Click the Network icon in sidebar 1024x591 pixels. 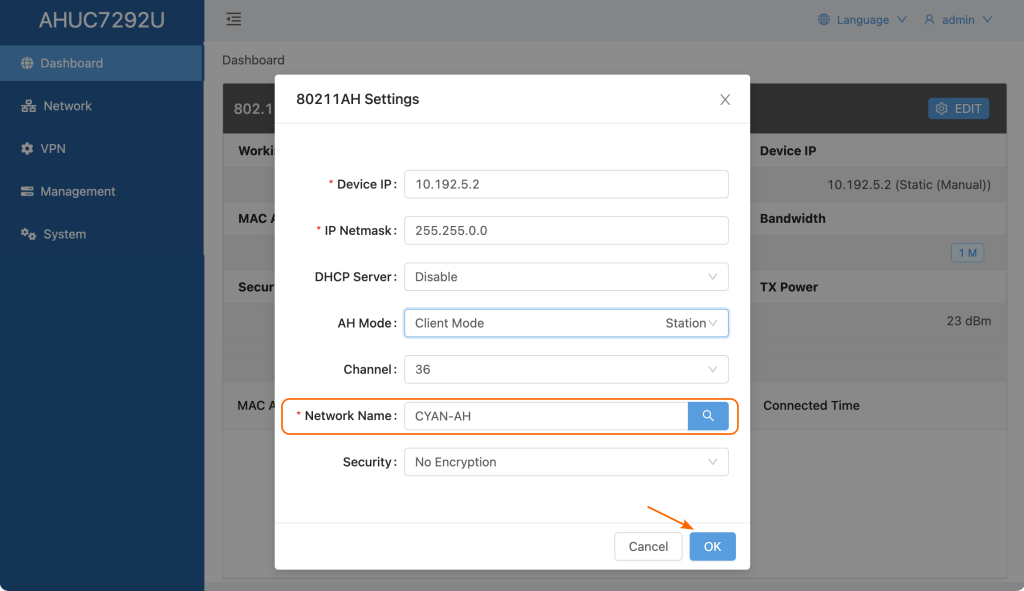pyautogui.click(x=28, y=106)
